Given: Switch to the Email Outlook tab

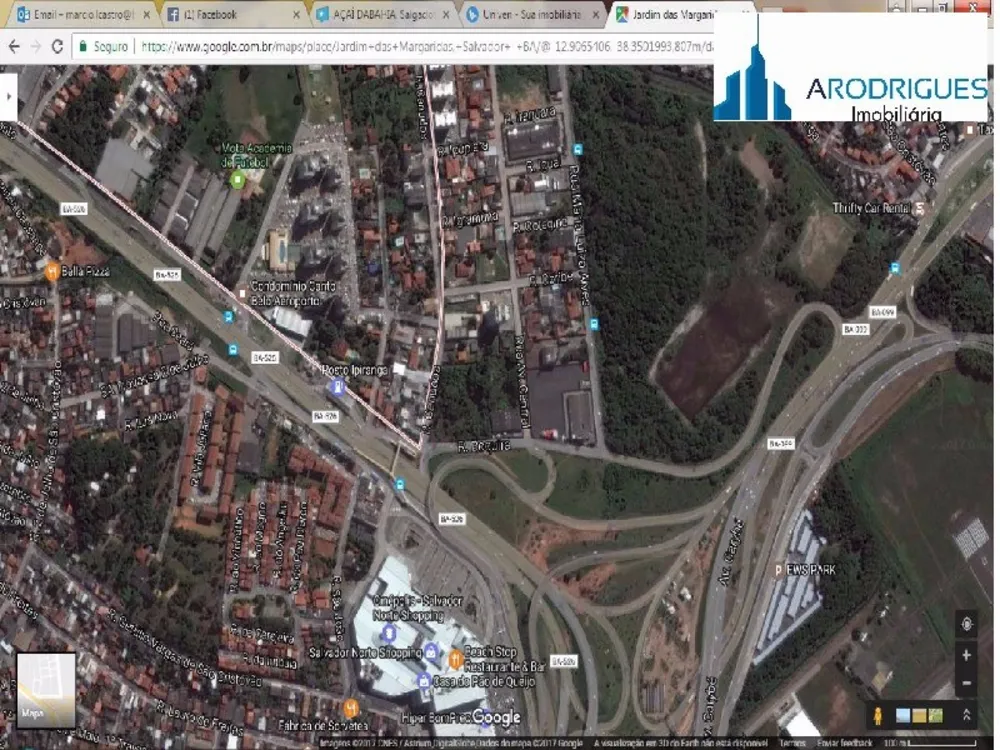Looking at the screenshot, I should 82,14.
